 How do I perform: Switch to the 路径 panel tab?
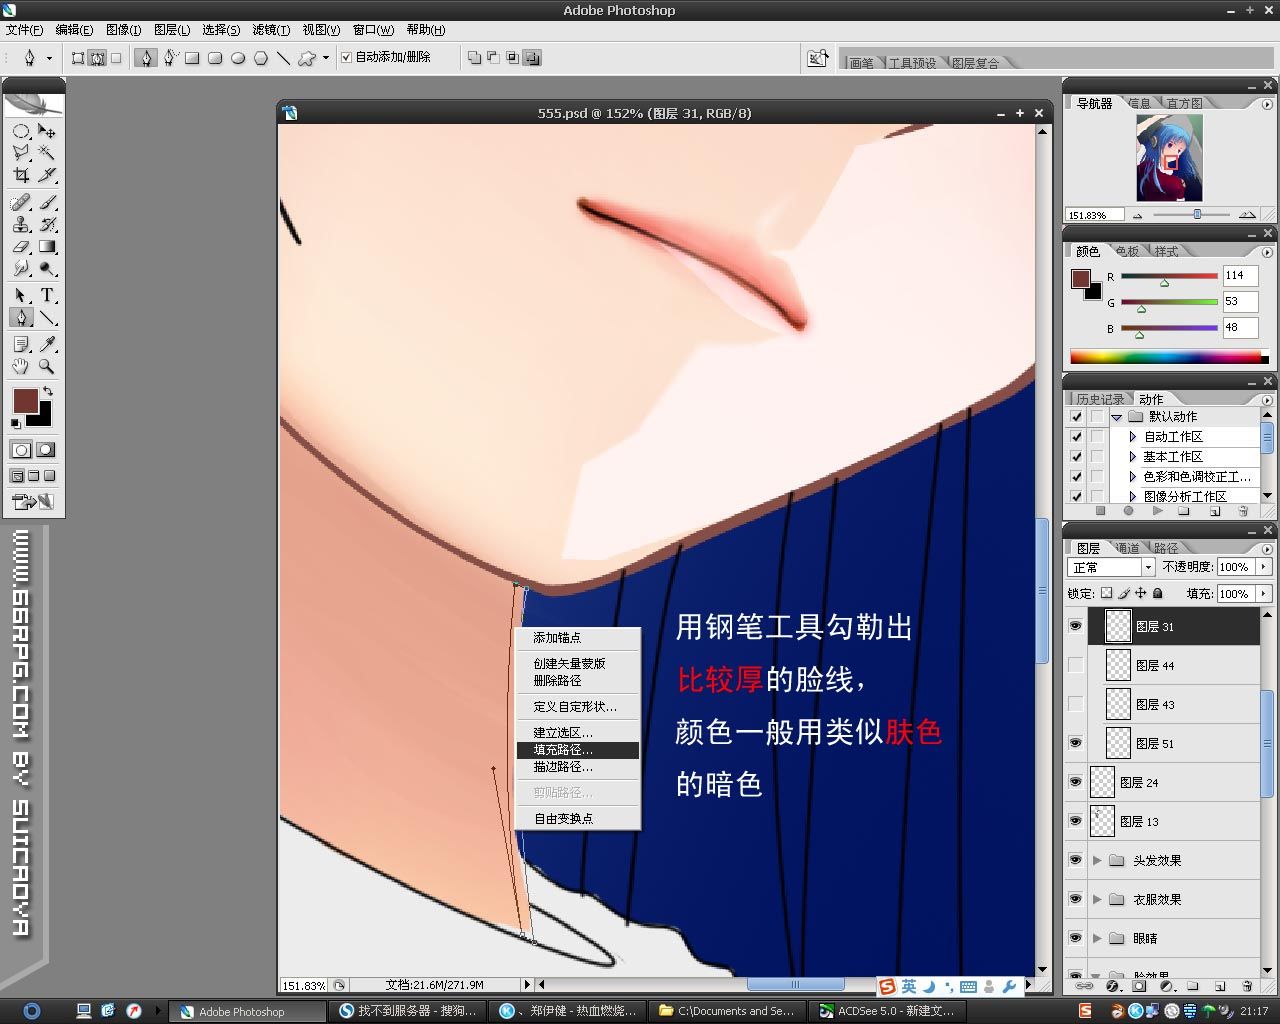point(1166,548)
